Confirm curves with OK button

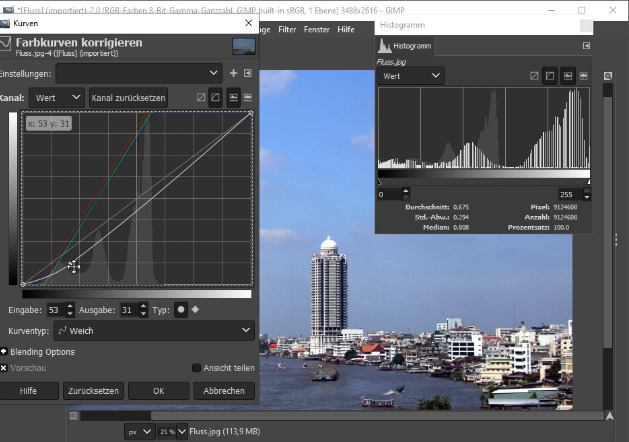[x=159, y=391]
